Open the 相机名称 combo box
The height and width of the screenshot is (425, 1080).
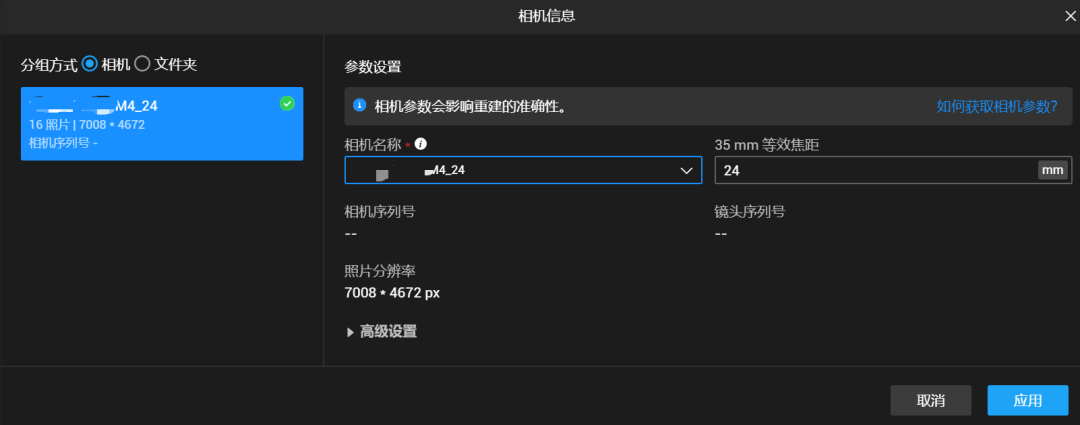pos(523,170)
